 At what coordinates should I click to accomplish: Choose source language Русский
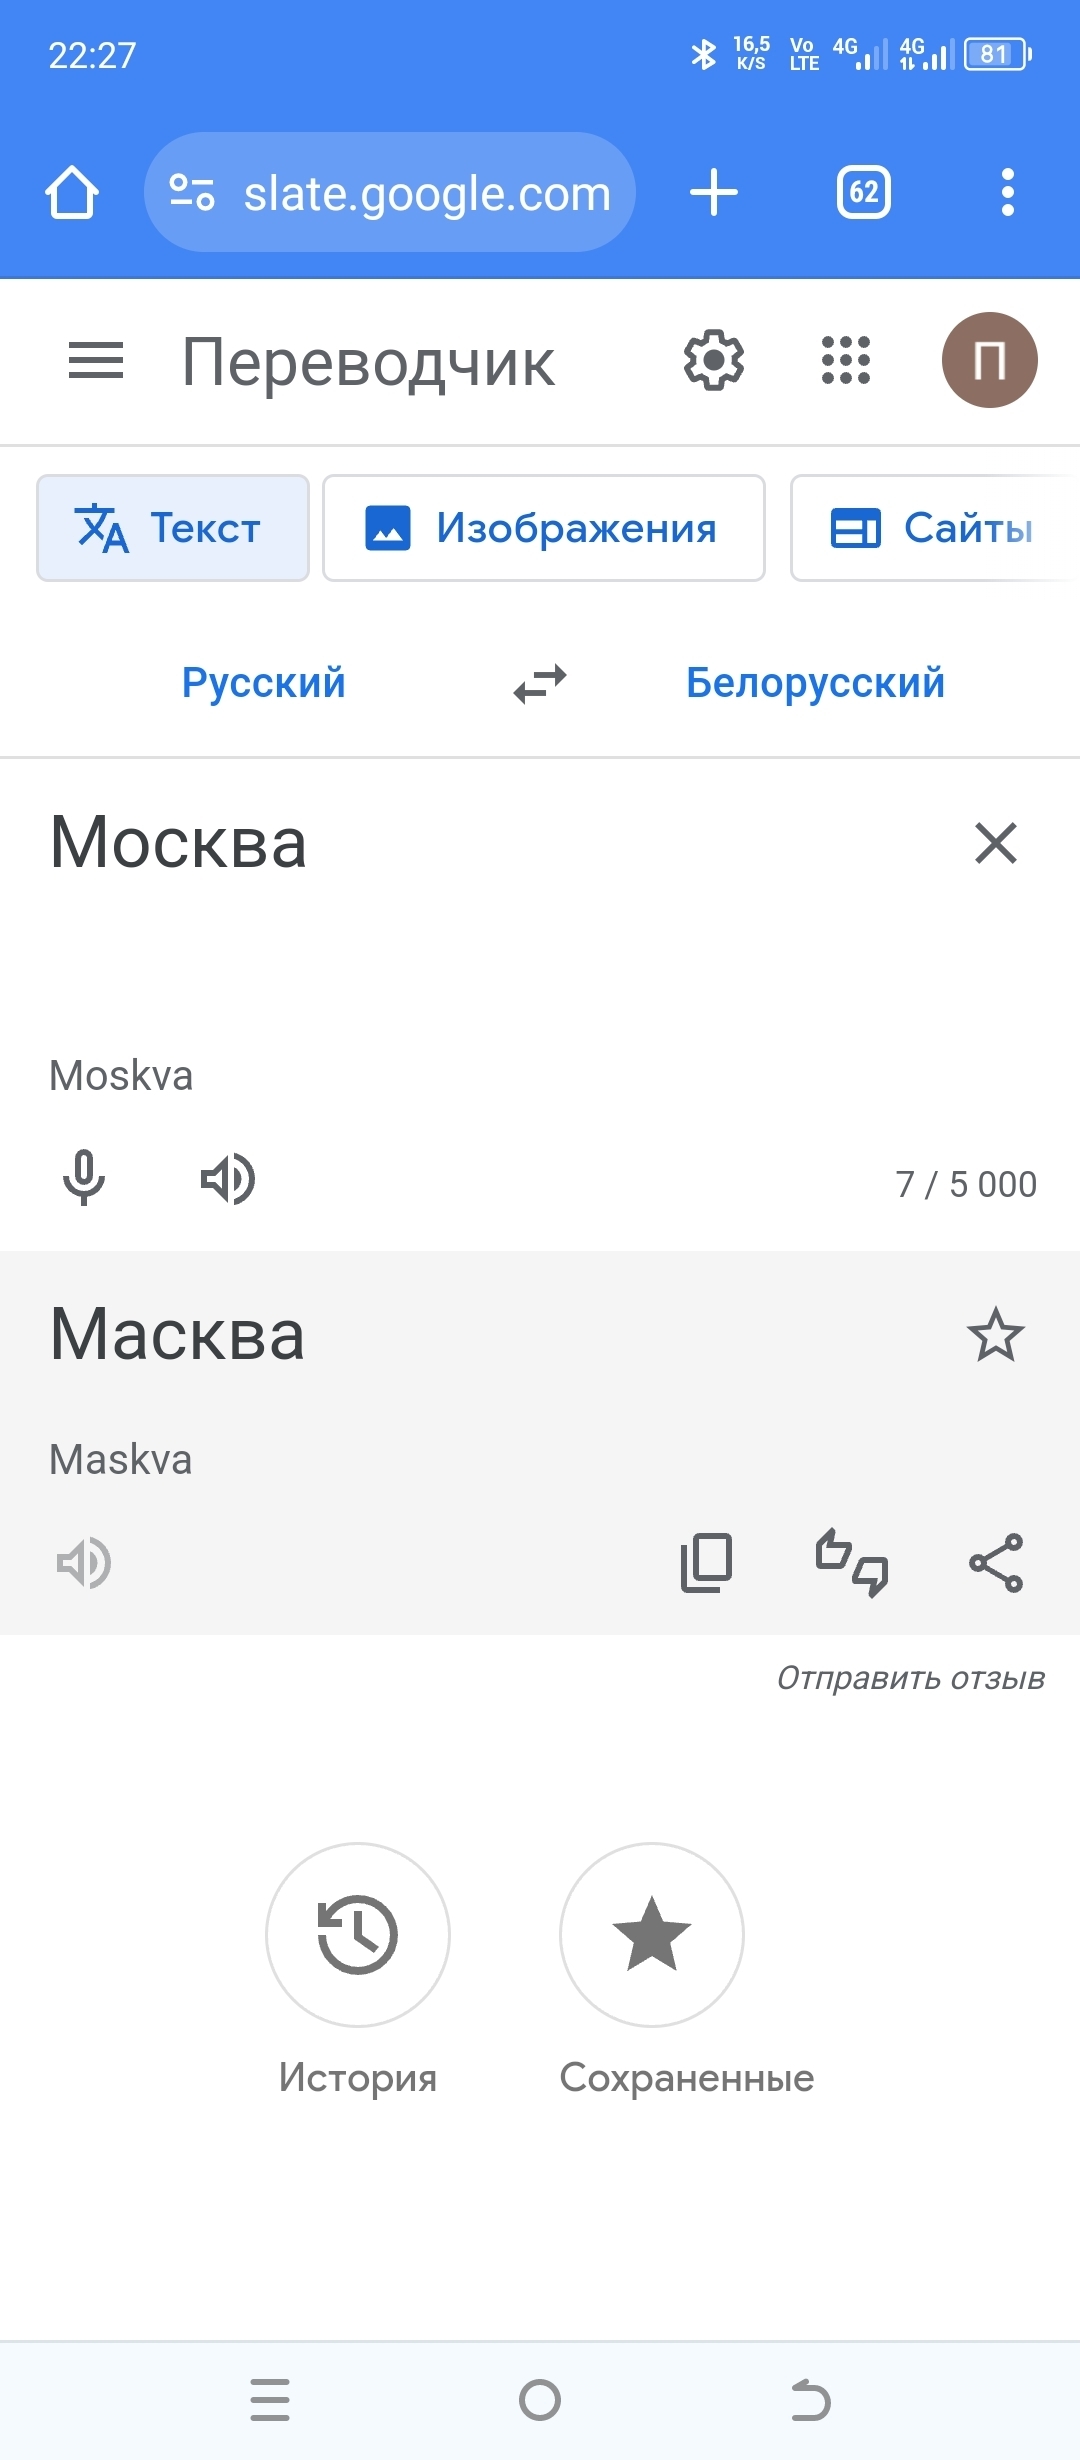click(263, 683)
